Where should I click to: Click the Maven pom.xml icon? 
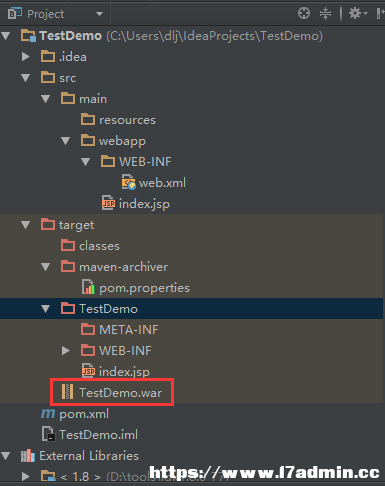pyautogui.click(x=48, y=414)
